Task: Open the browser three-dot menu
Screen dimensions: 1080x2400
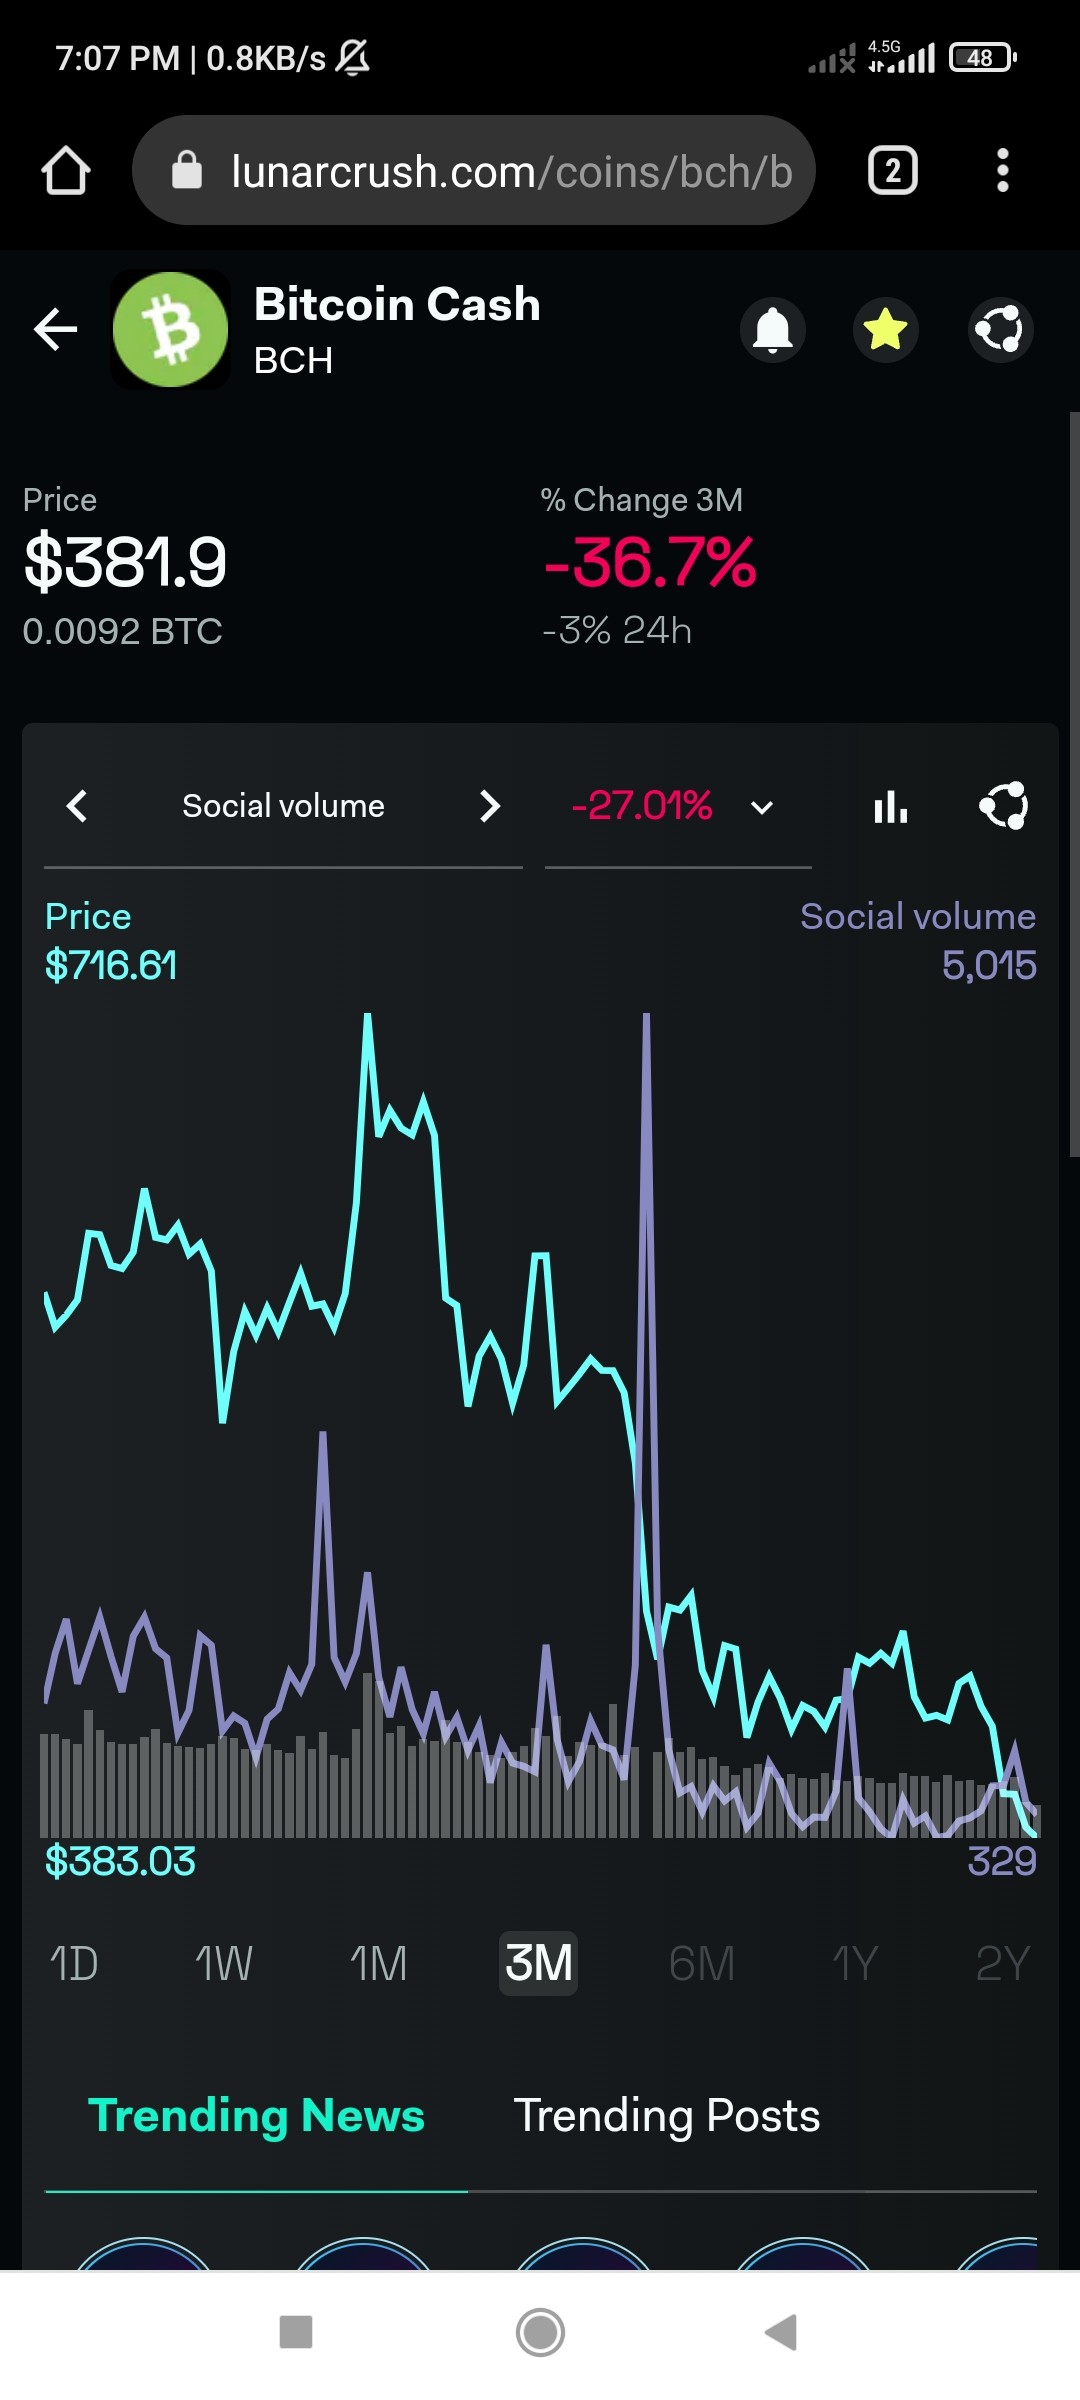Action: pos(1002,171)
